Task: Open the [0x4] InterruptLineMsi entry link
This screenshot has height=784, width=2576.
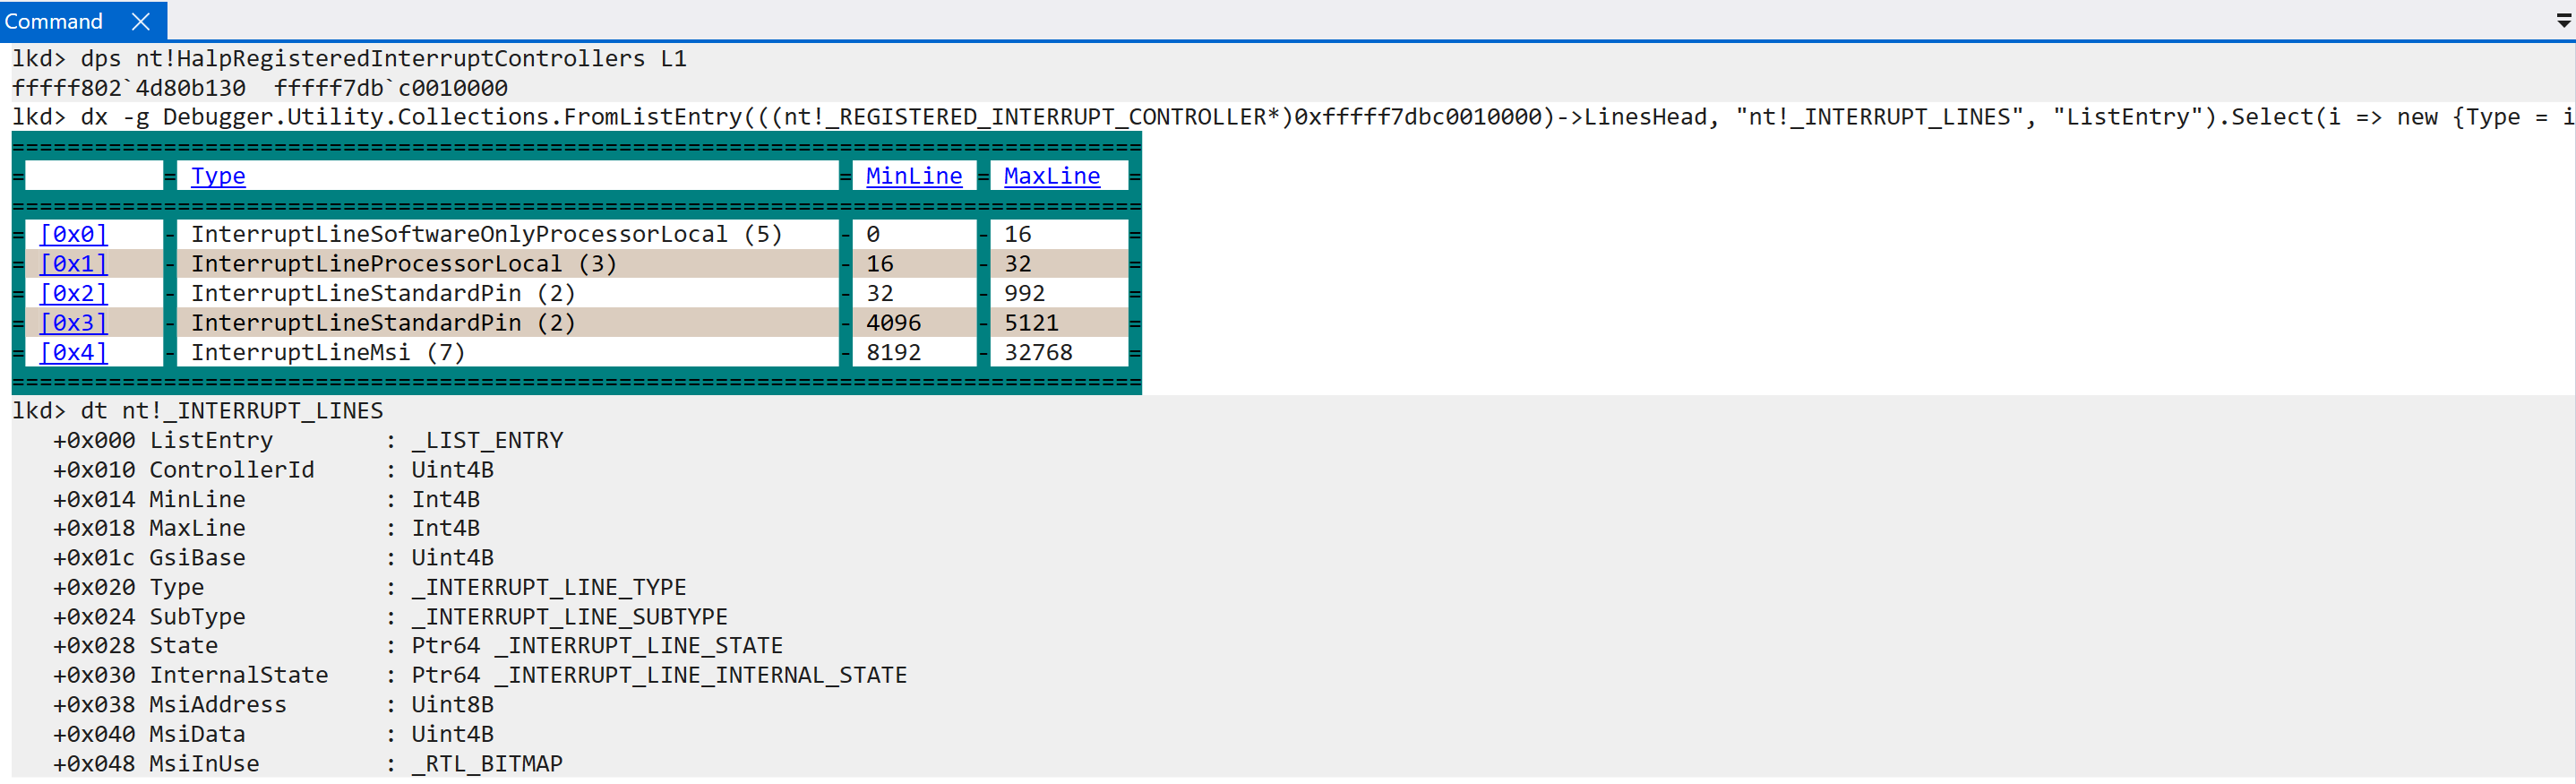Action: (x=73, y=352)
